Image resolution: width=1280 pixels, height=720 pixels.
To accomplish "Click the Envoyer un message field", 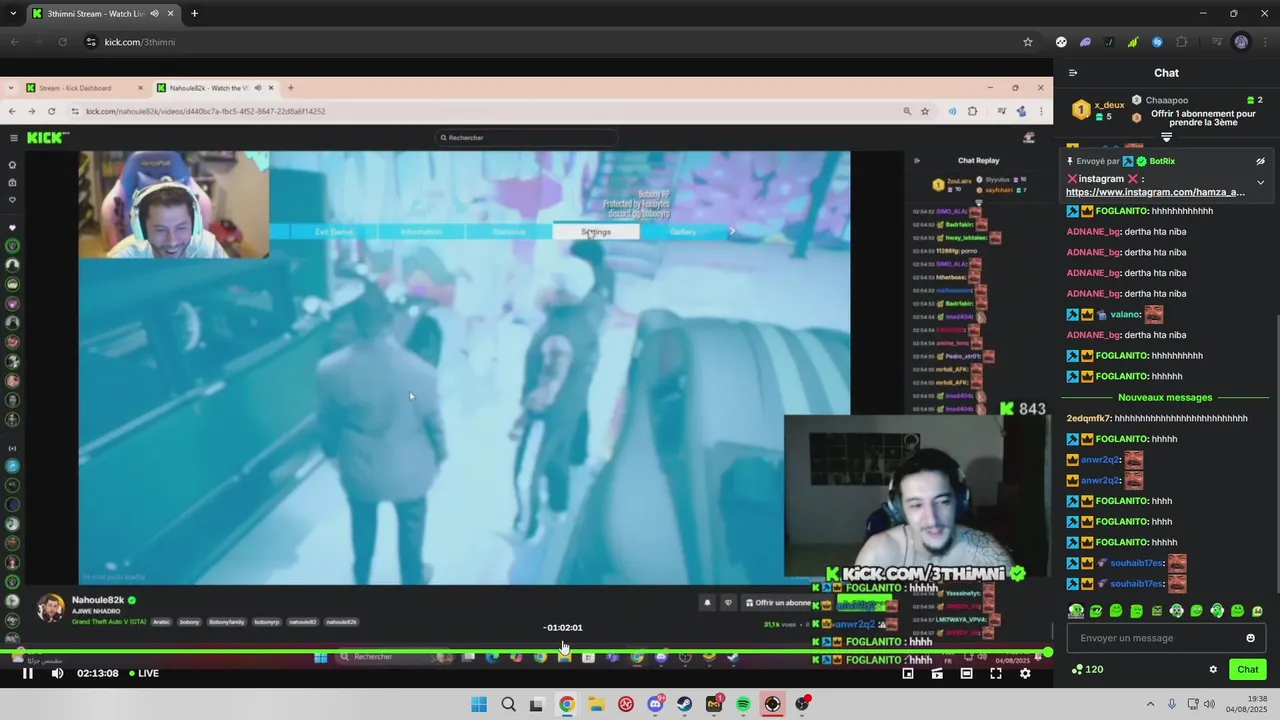I will pyautogui.click(x=1166, y=638).
